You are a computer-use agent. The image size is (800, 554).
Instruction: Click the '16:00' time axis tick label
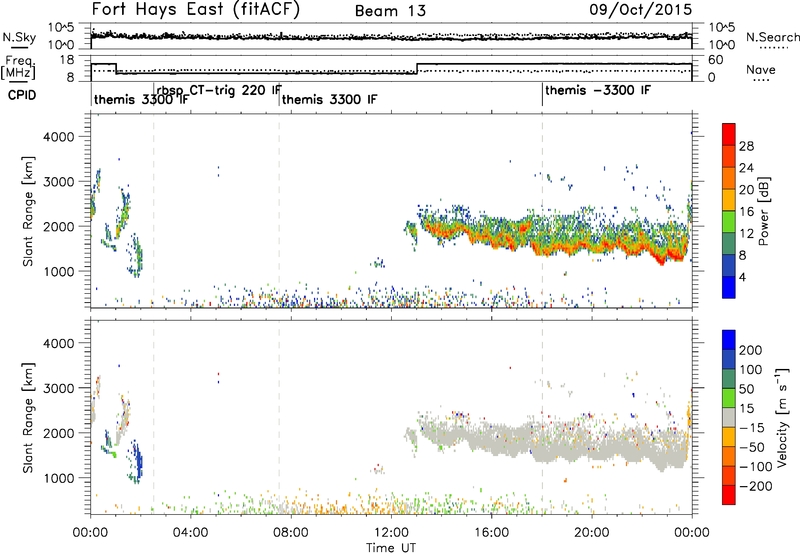click(491, 532)
